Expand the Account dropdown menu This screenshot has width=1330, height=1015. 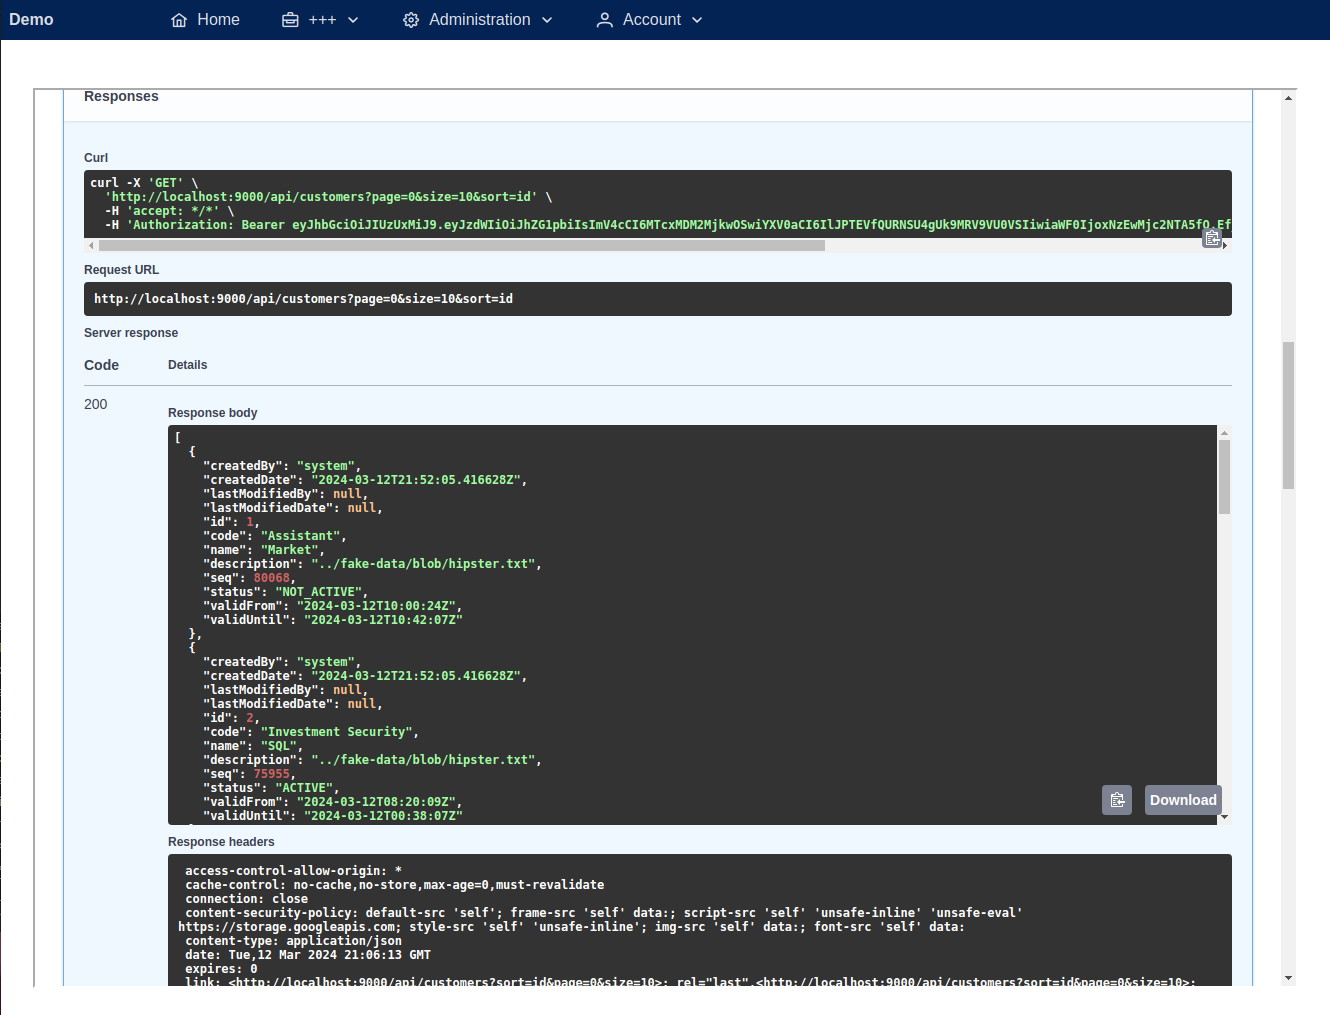click(648, 19)
